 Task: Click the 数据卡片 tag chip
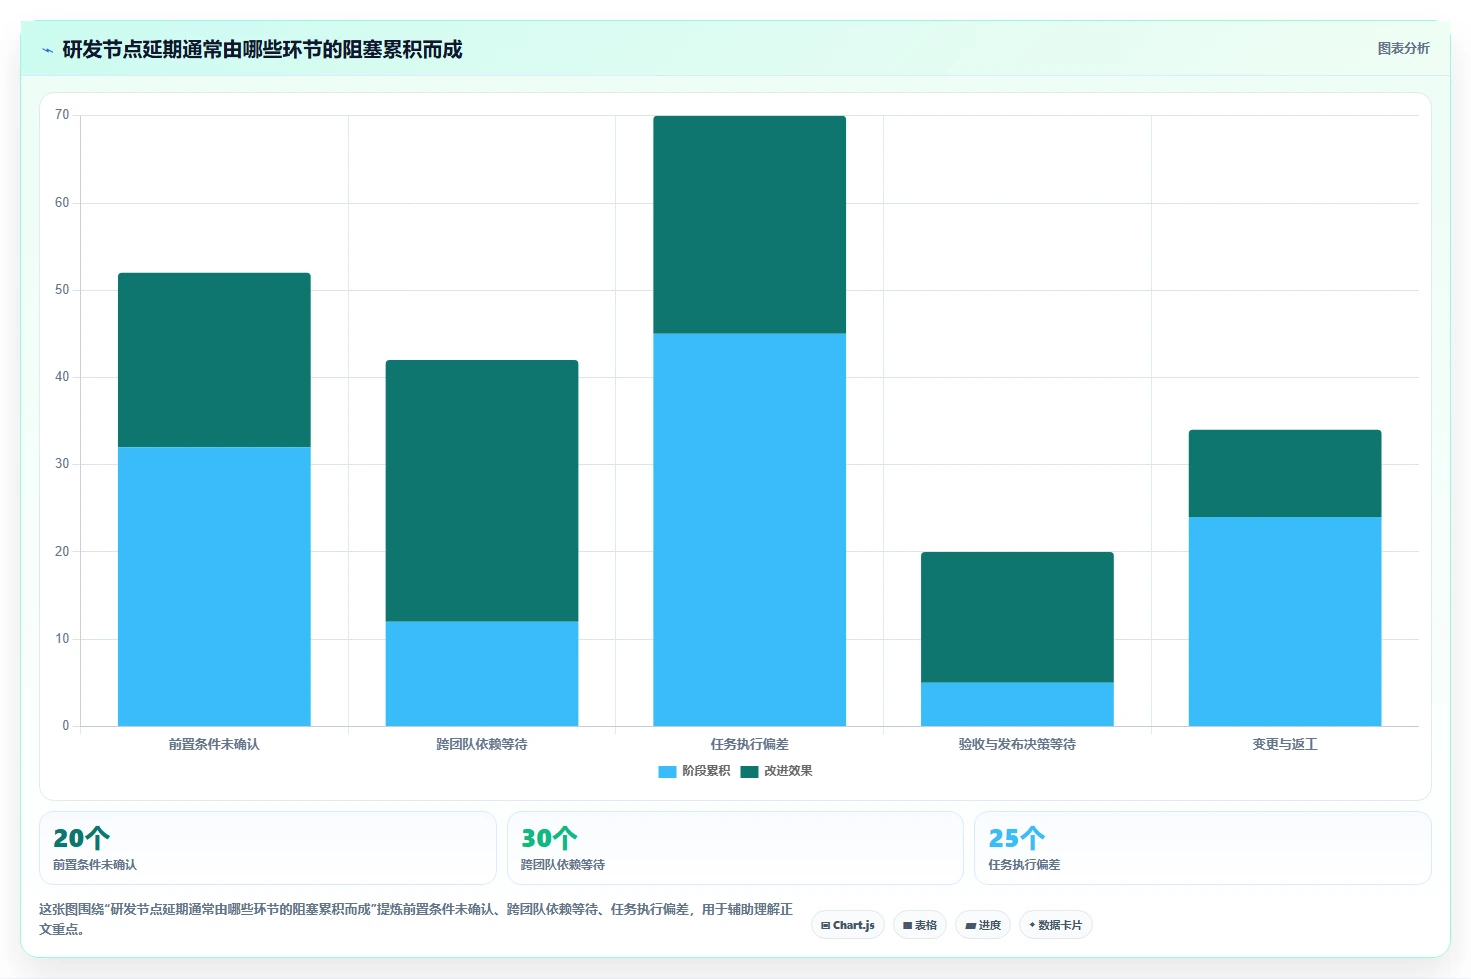[1055, 925]
